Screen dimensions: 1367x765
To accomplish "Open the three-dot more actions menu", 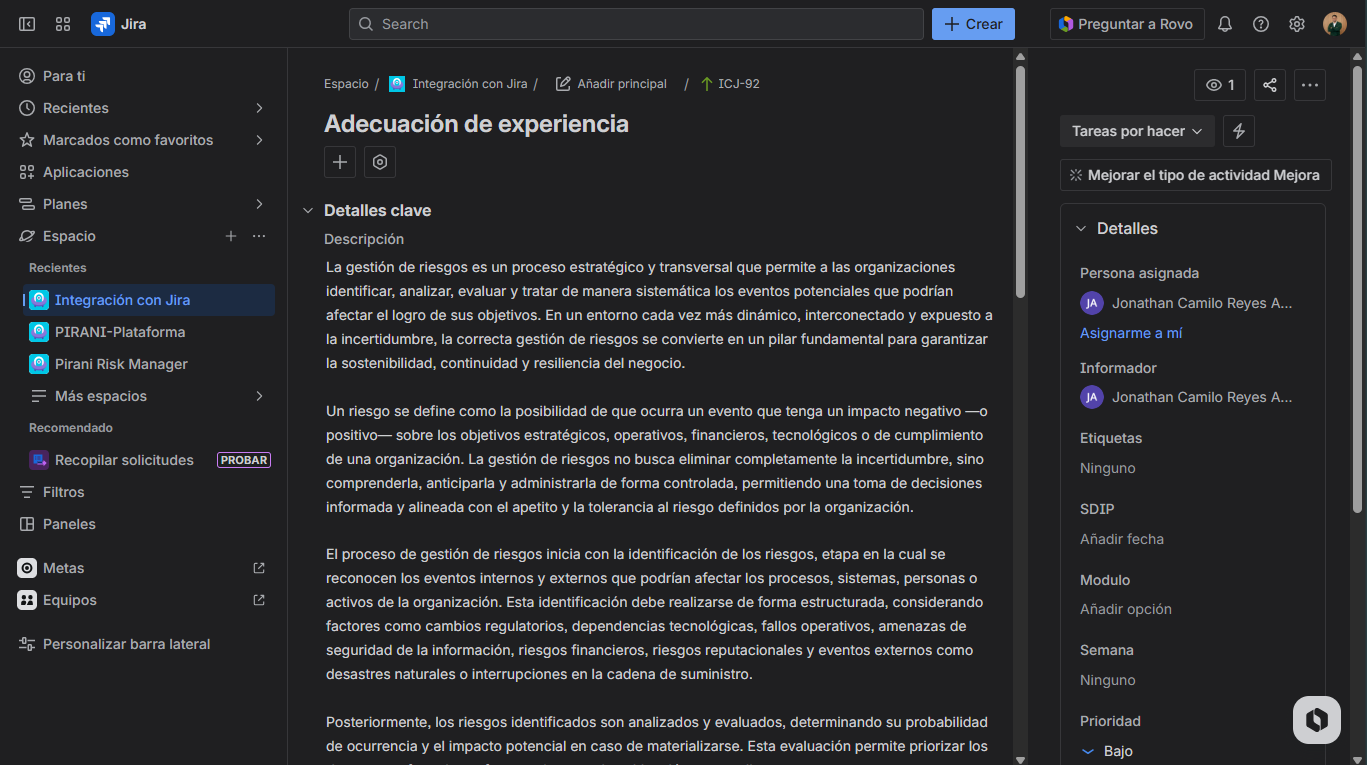I will pos(1310,85).
